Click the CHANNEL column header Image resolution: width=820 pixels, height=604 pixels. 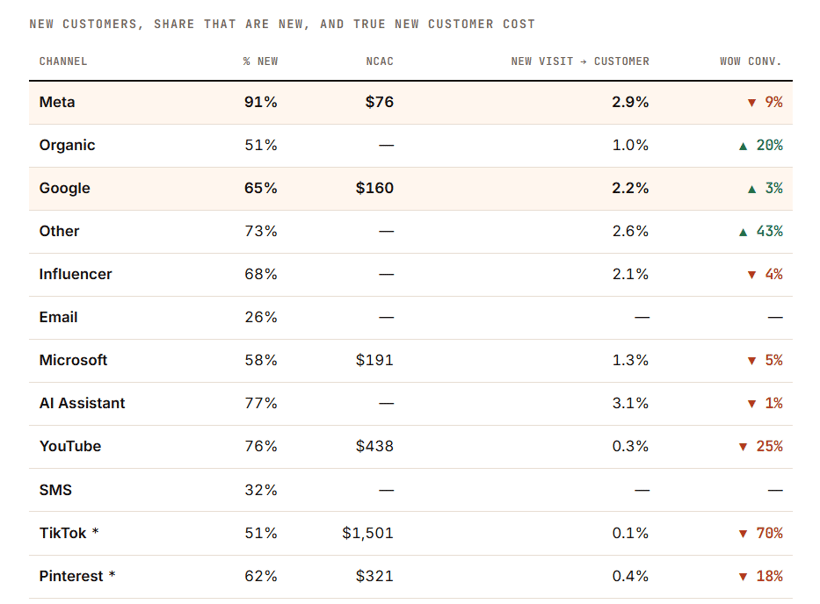(63, 61)
